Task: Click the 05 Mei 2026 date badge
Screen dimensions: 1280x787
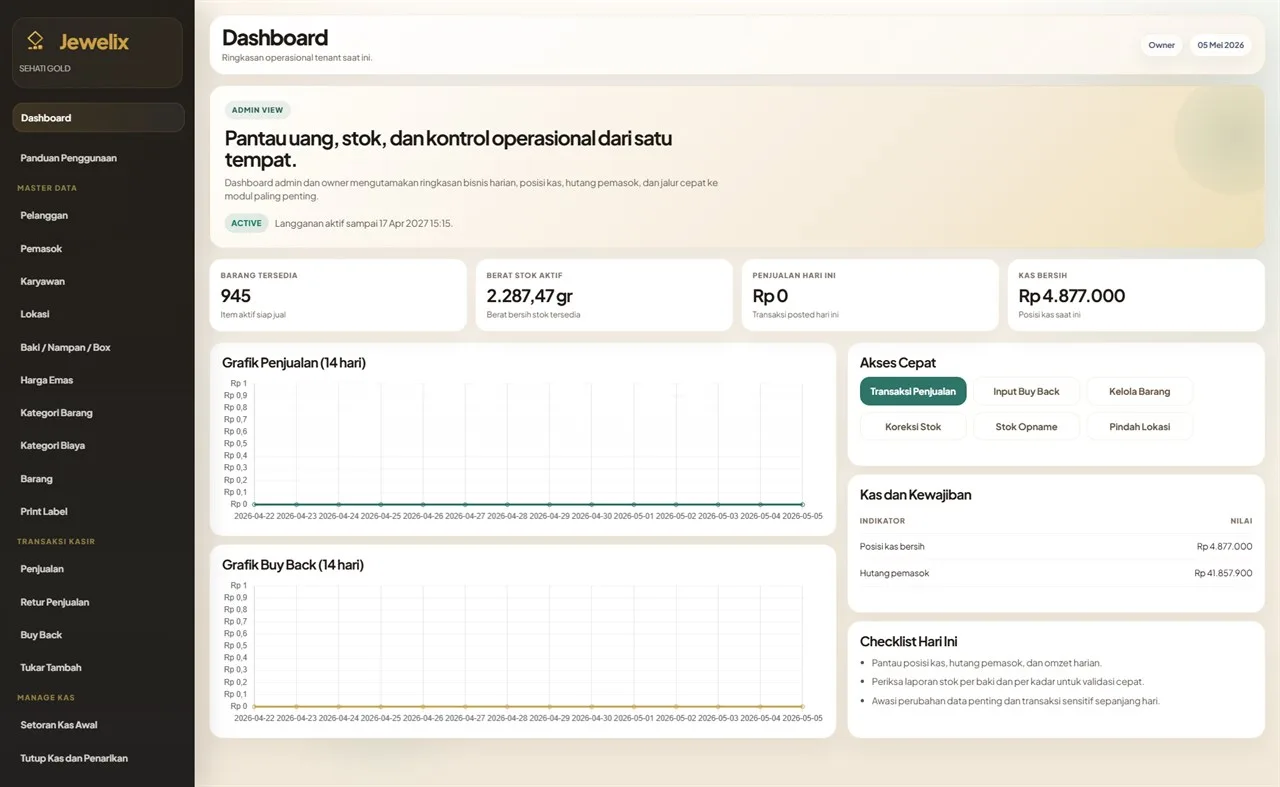Action: pos(1221,45)
